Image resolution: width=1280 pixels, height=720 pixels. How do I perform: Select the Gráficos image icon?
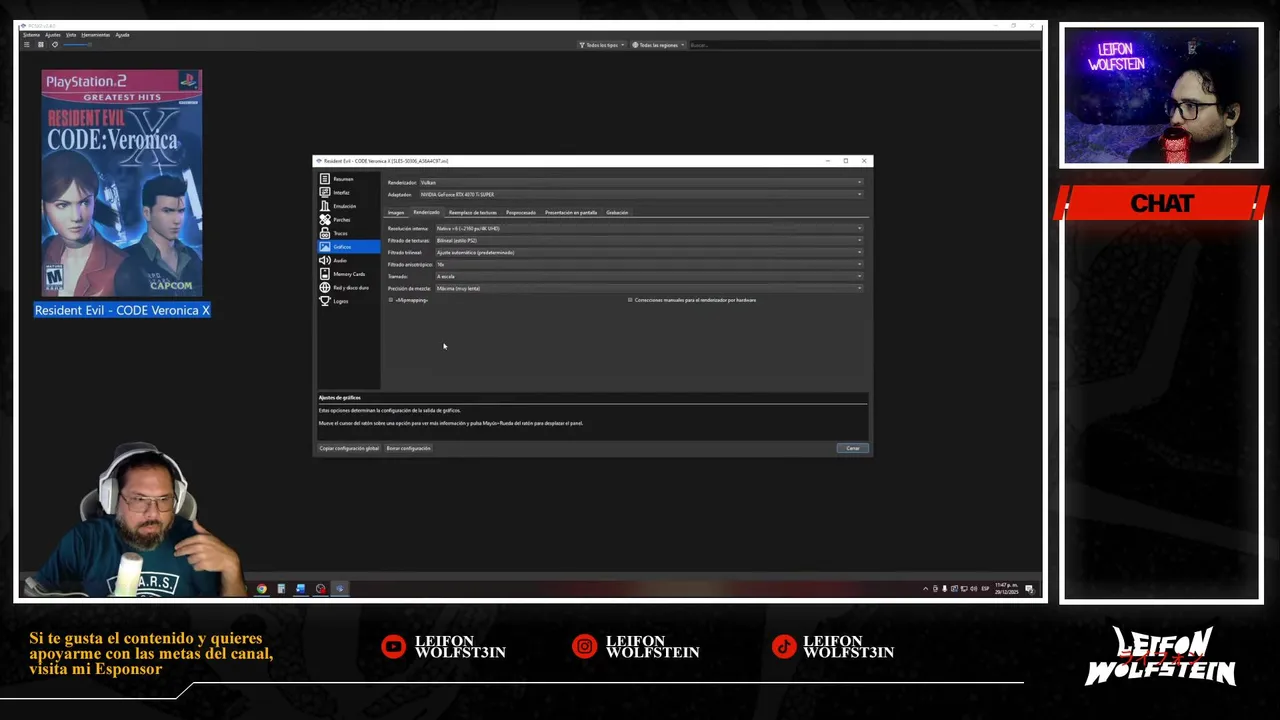pos(324,247)
